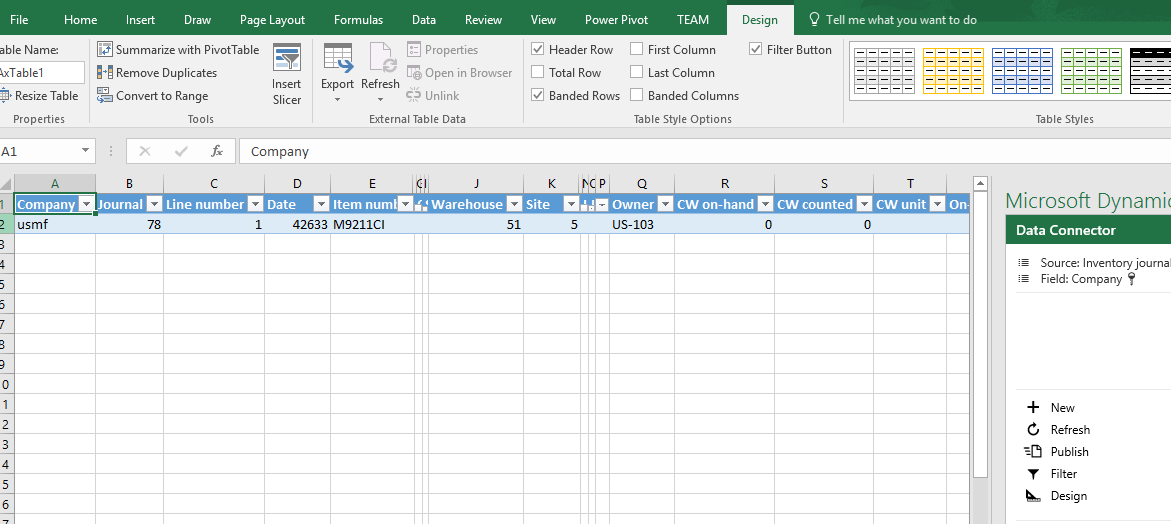Uncheck the Header Row checkbox
The width and height of the screenshot is (1171, 524).
click(x=538, y=50)
